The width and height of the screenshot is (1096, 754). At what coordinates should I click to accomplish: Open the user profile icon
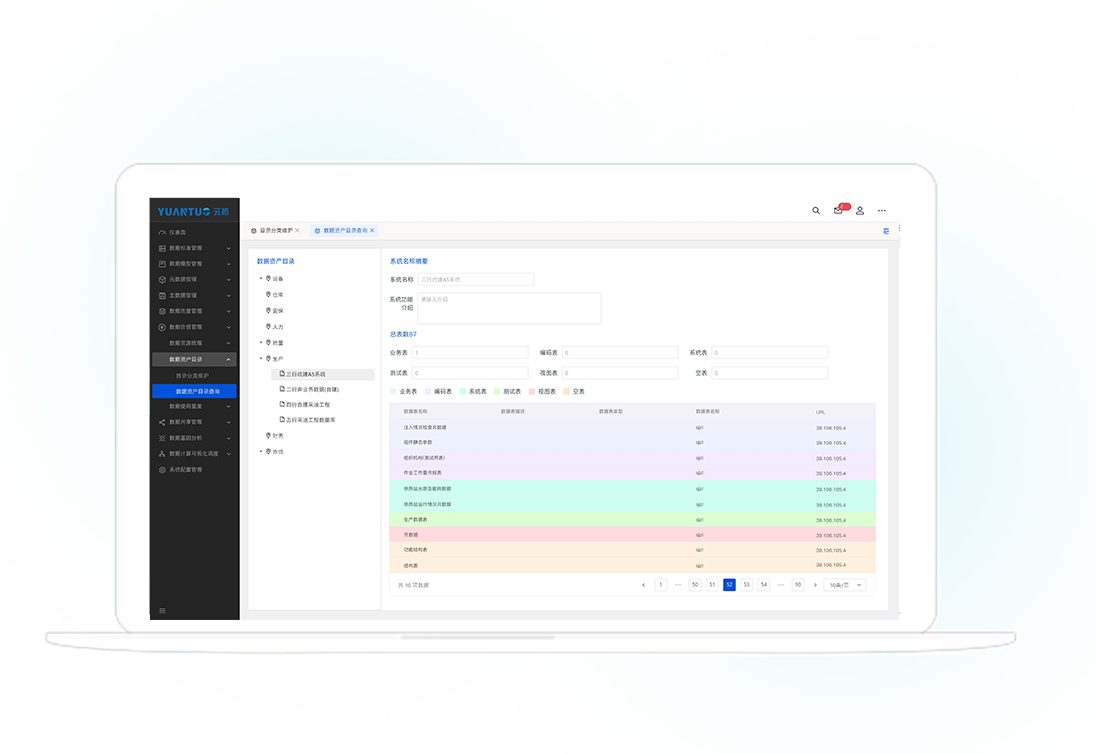(860, 210)
